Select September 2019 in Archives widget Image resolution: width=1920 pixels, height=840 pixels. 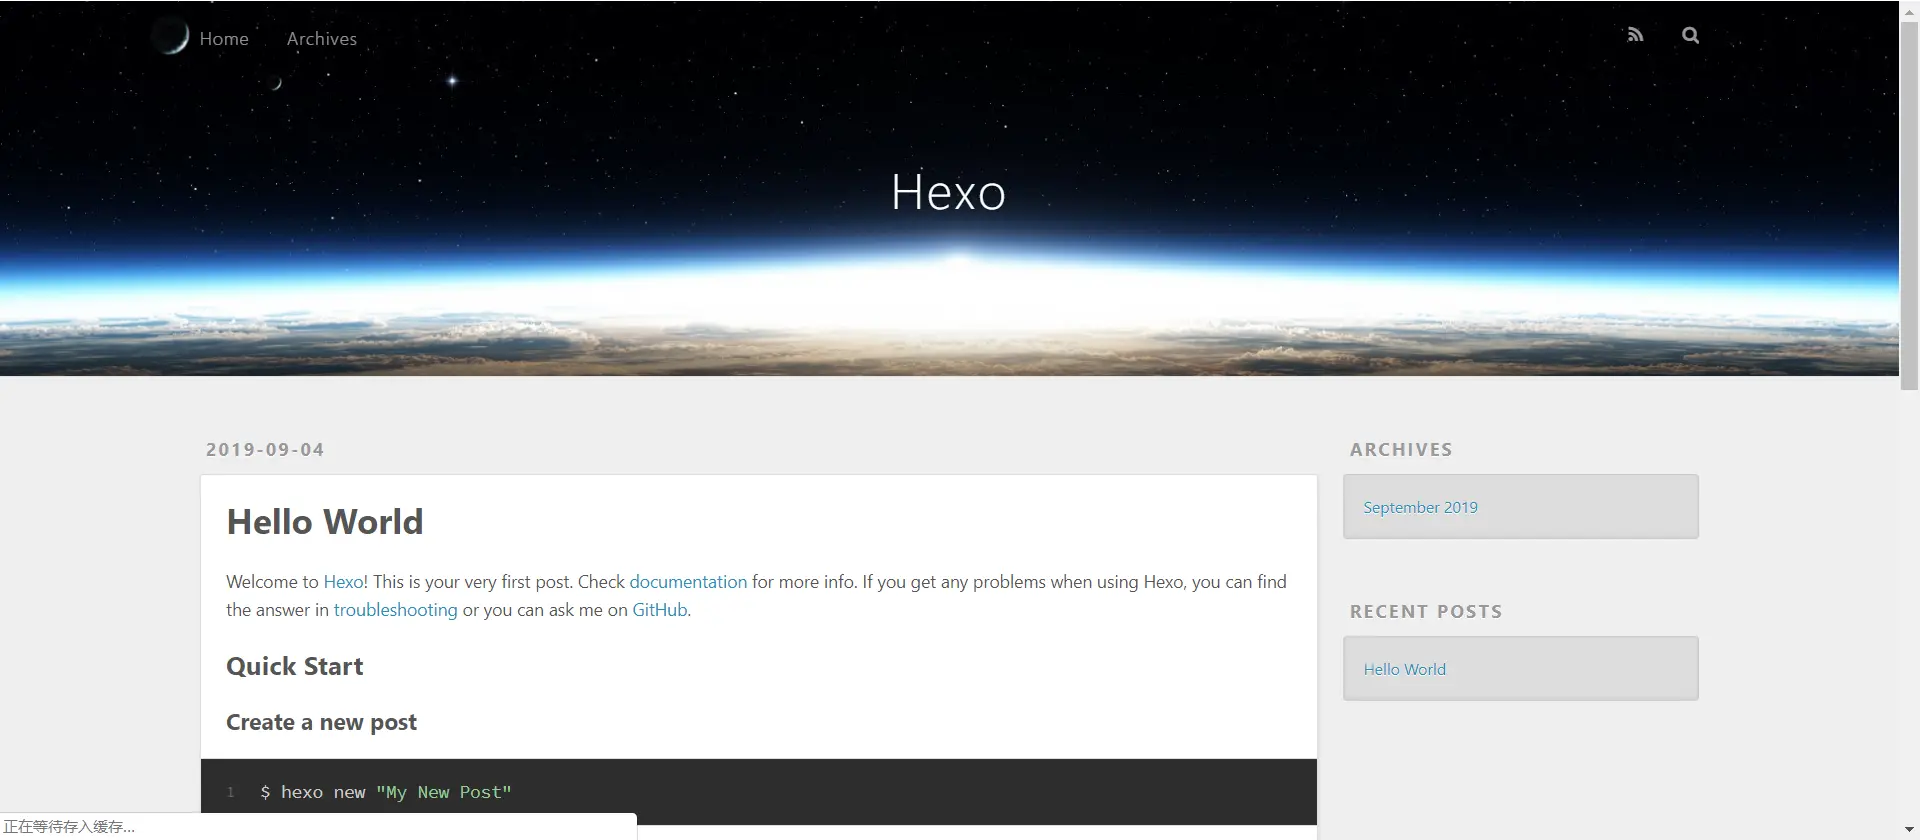[1420, 507]
